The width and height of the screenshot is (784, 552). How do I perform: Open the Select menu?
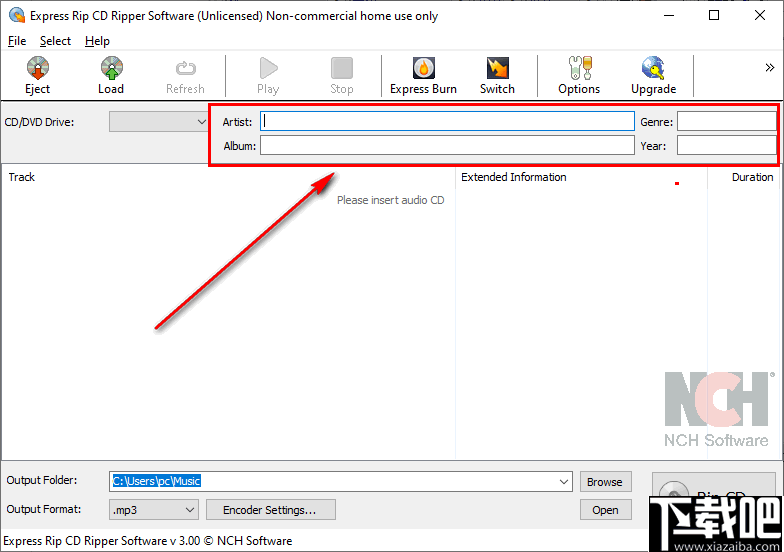56,41
